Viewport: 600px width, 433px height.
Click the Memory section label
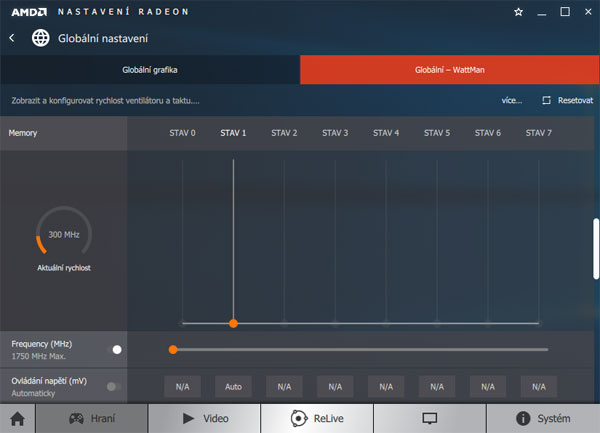coord(23,133)
